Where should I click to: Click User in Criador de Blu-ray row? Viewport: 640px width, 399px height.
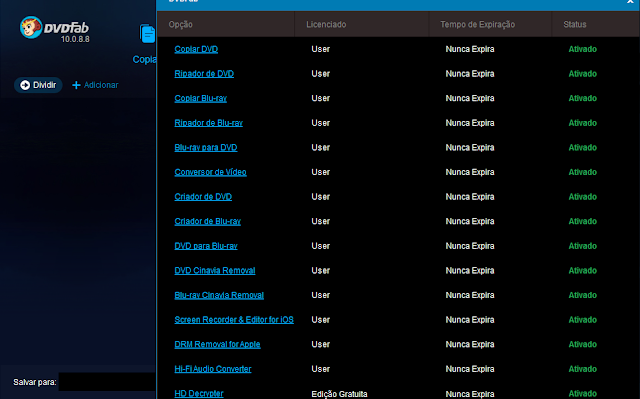(320, 221)
